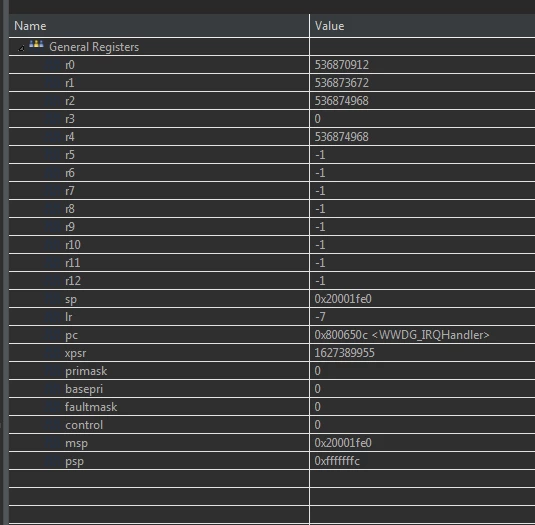Image resolution: width=535 pixels, height=525 pixels.
Task: Select the r6 register name
Action: coord(70,173)
